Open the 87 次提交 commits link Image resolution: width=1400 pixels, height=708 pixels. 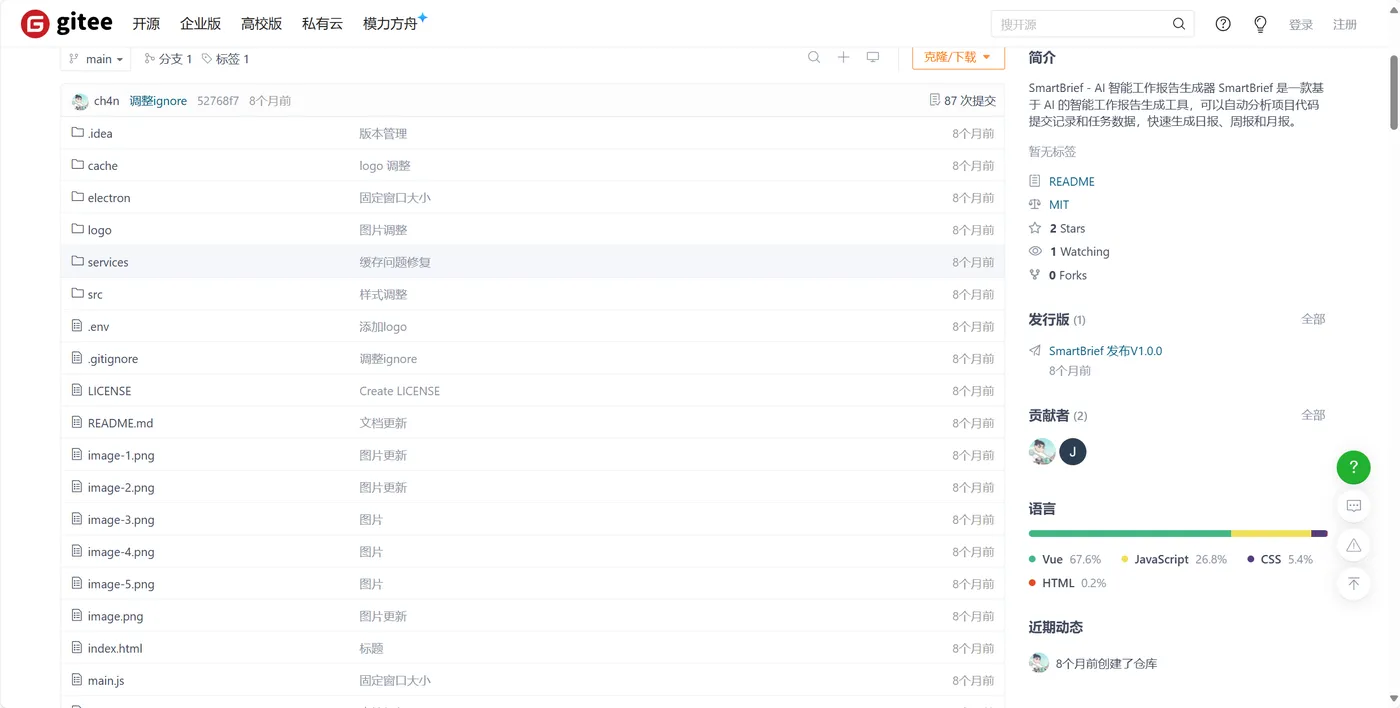(962, 101)
